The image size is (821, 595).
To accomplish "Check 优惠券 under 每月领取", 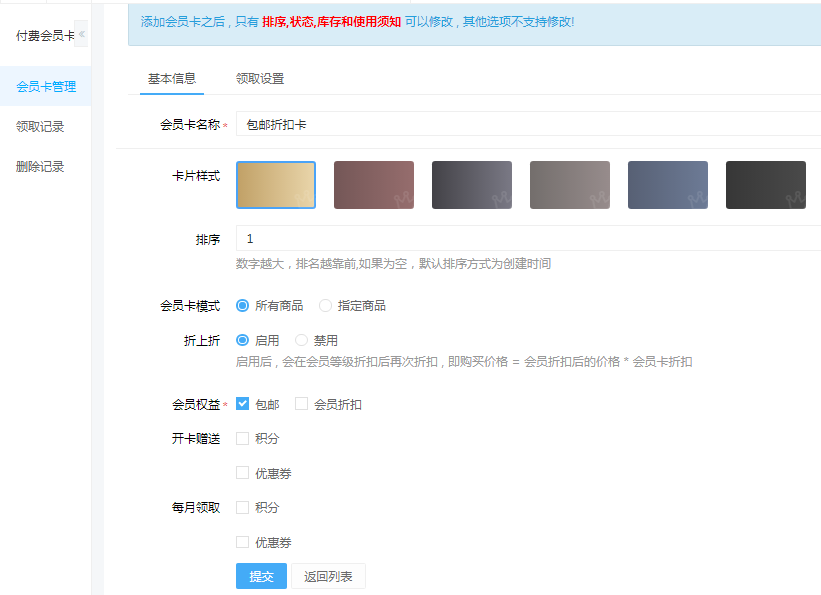I will 242,542.
